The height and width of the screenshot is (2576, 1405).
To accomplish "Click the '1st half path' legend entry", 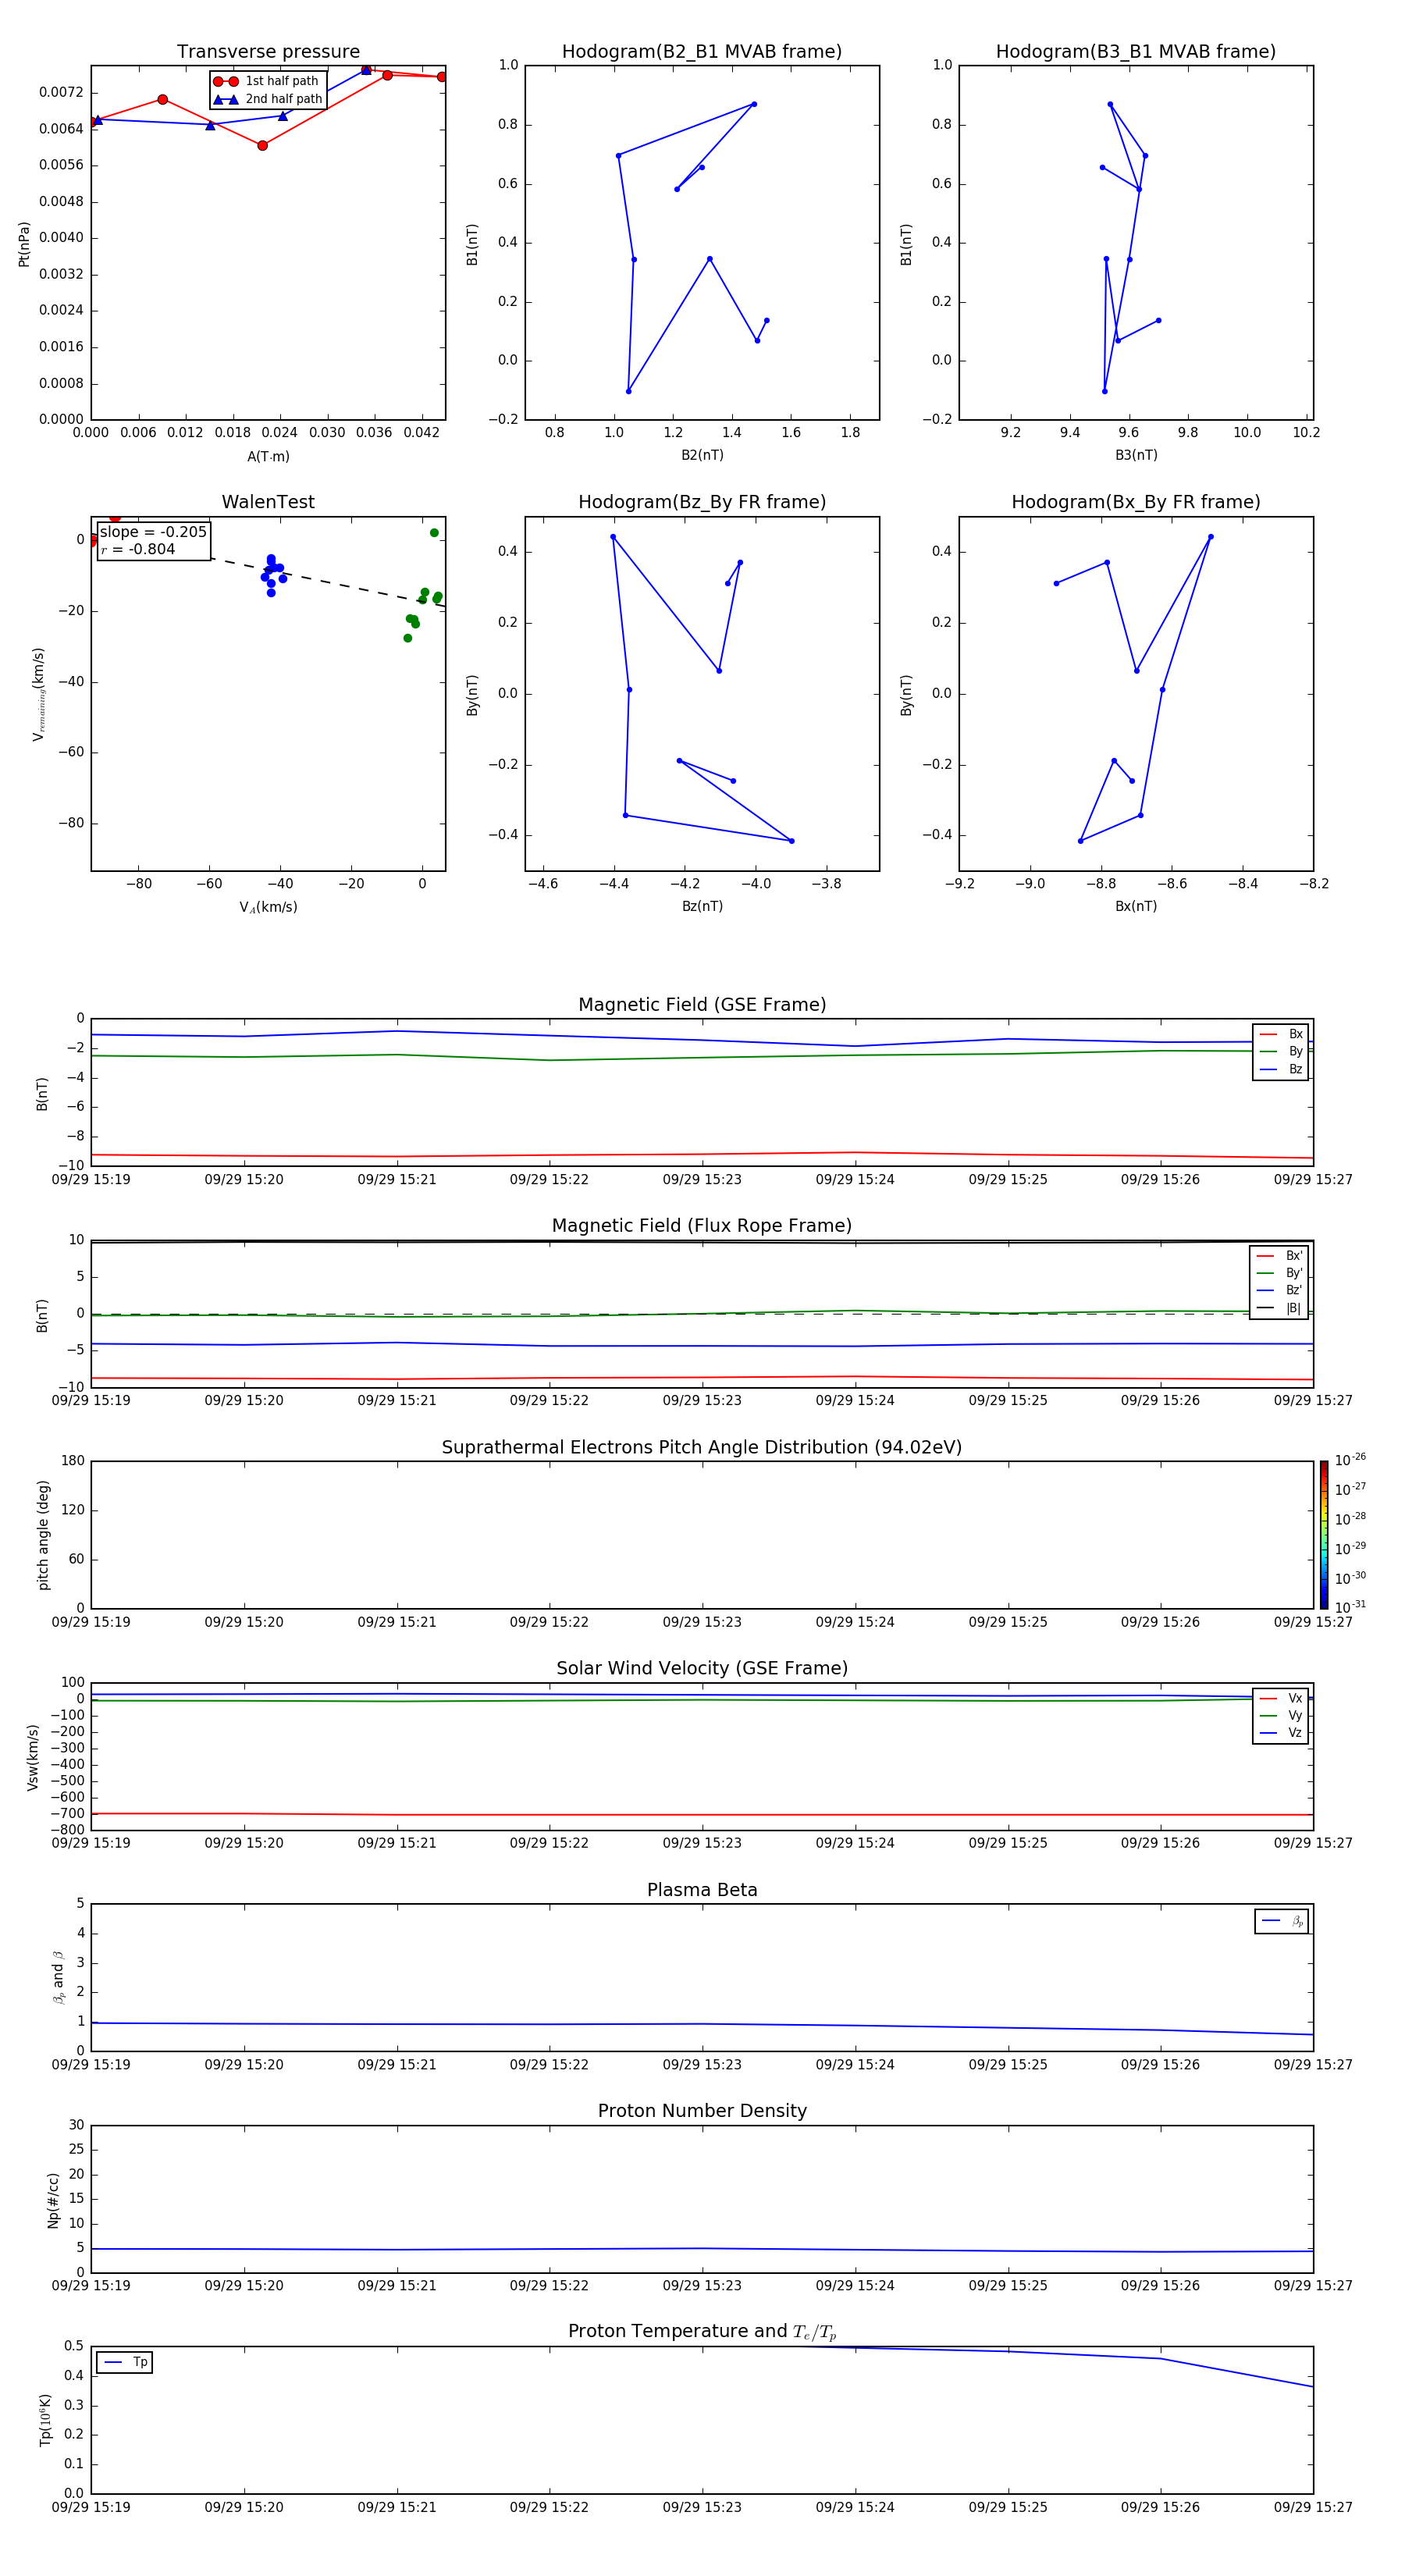I will (268, 81).
